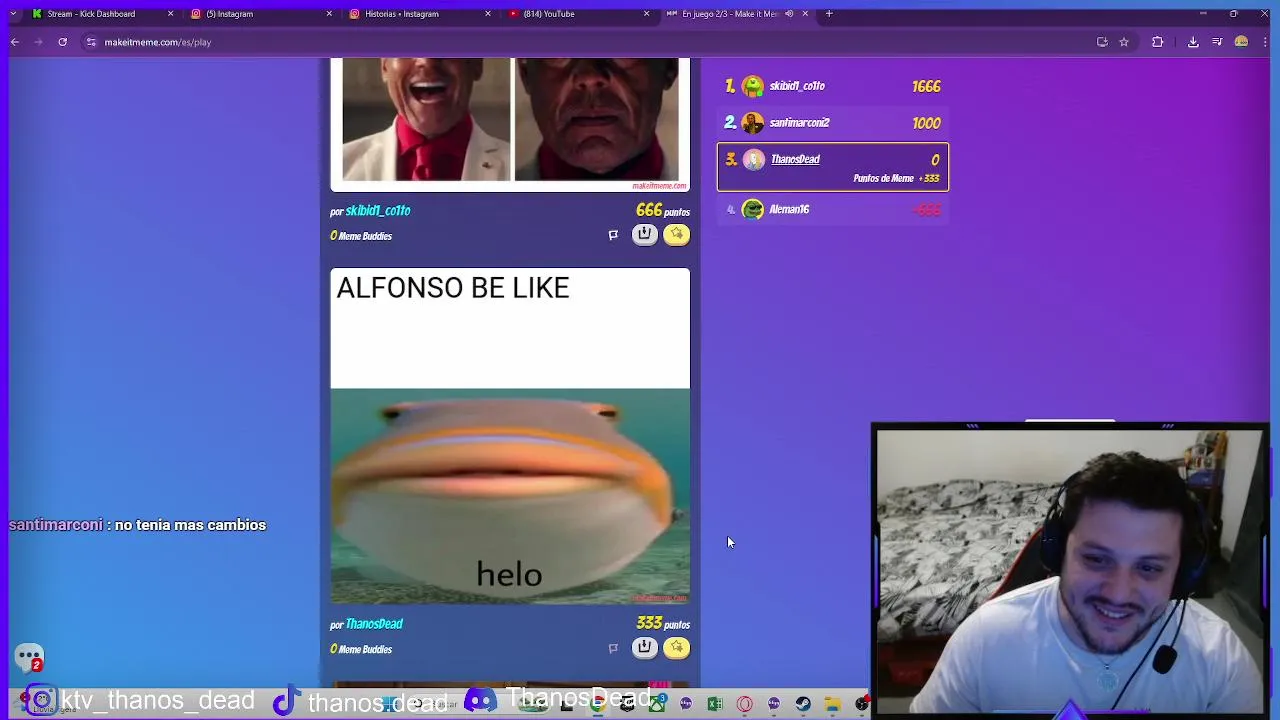Close the Kick Dashboard tab
Viewport: 1280px width, 720px height.
[170, 14]
